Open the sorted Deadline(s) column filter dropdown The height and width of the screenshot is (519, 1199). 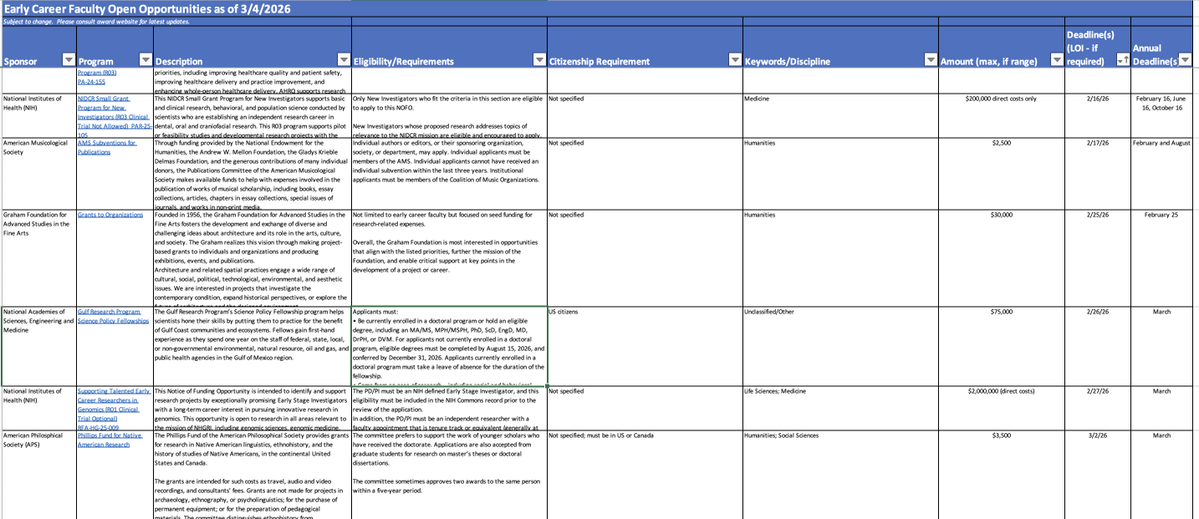(1123, 60)
